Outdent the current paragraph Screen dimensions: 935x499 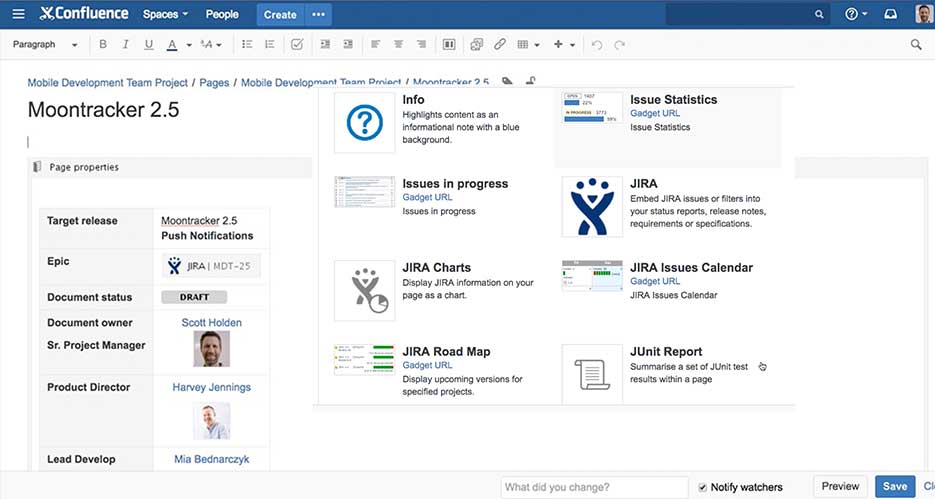(x=325, y=44)
